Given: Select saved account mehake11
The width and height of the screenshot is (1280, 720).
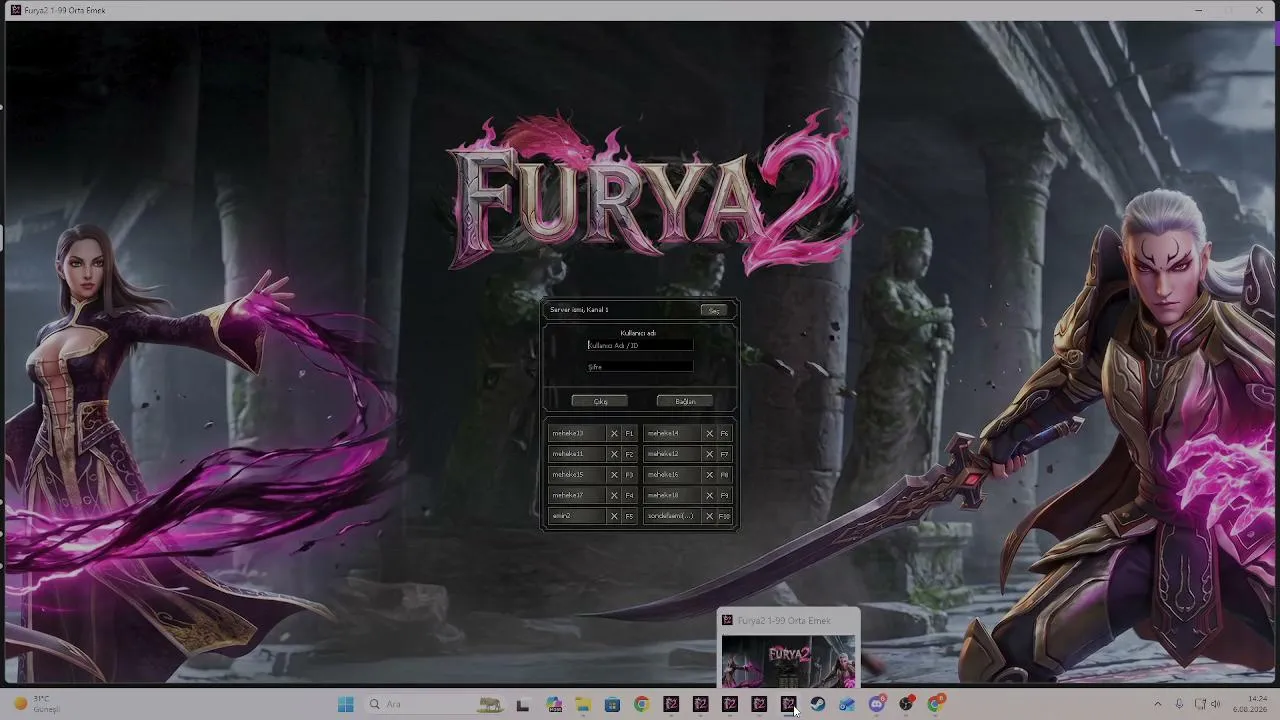Looking at the screenshot, I should tap(577, 454).
